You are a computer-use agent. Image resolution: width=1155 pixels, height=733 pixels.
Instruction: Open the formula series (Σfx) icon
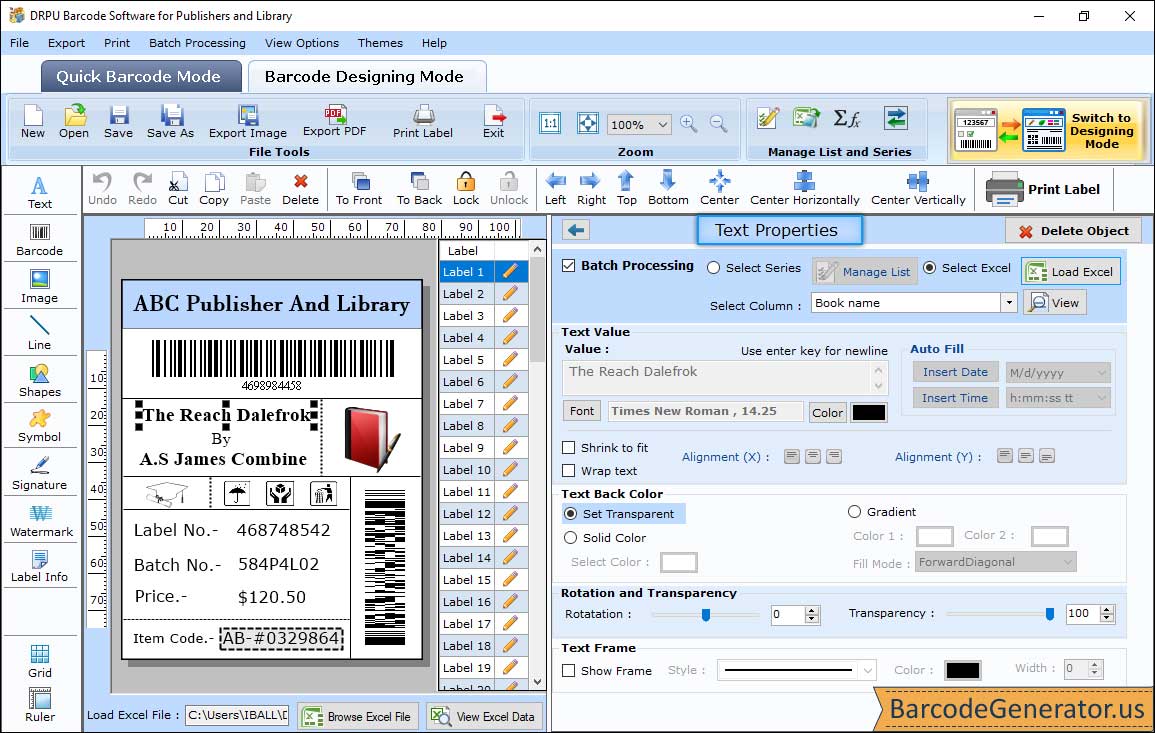[847, 118]
